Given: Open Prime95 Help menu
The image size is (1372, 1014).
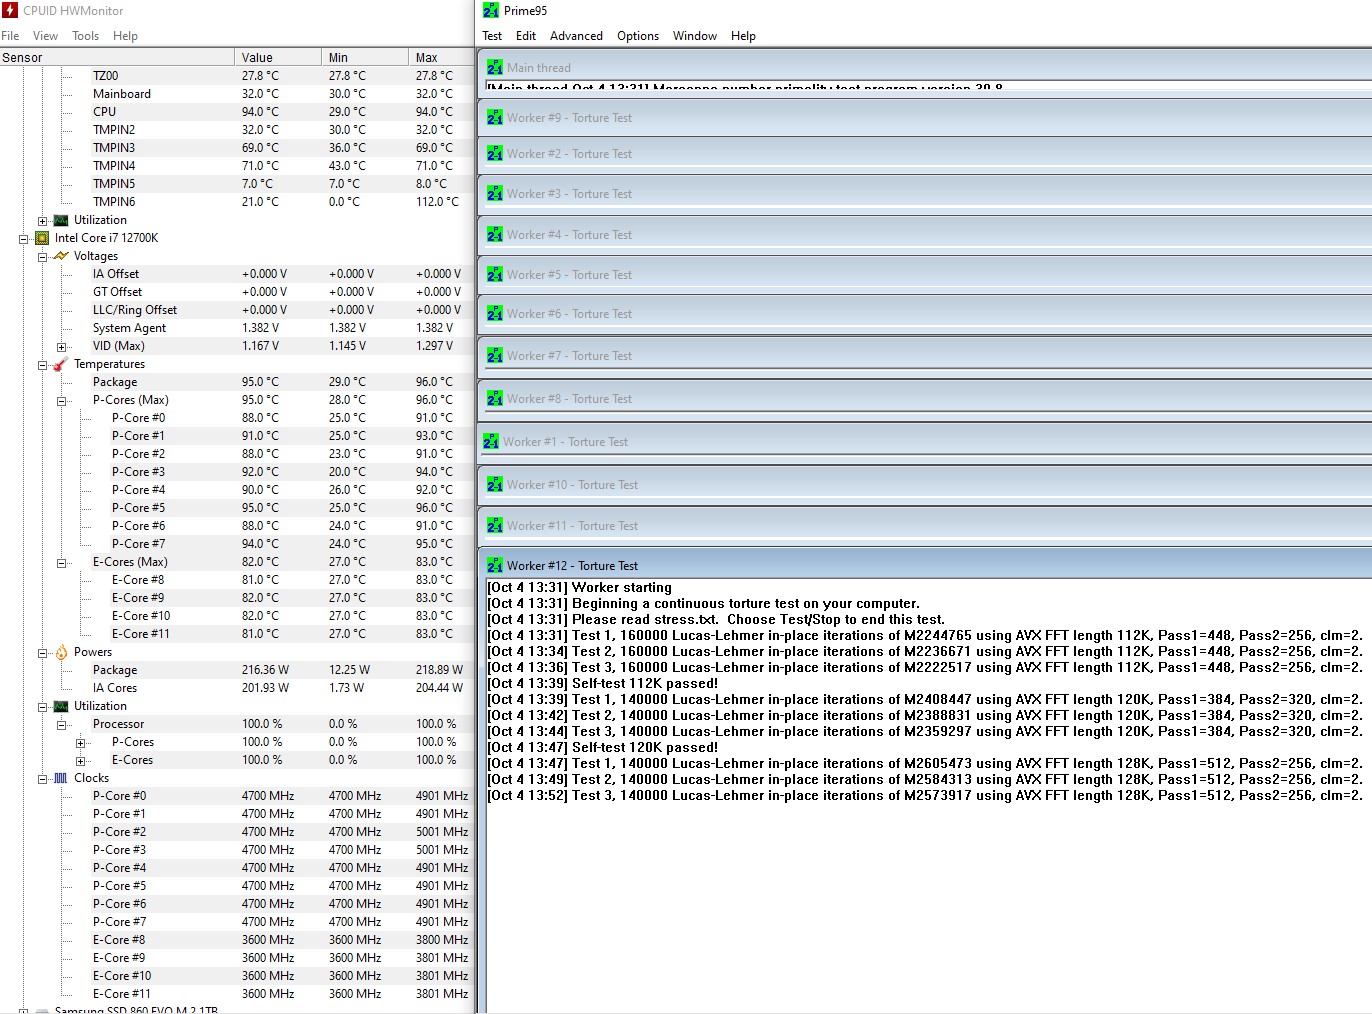Looking at the screenshot, I should click(x=743, y=36).
